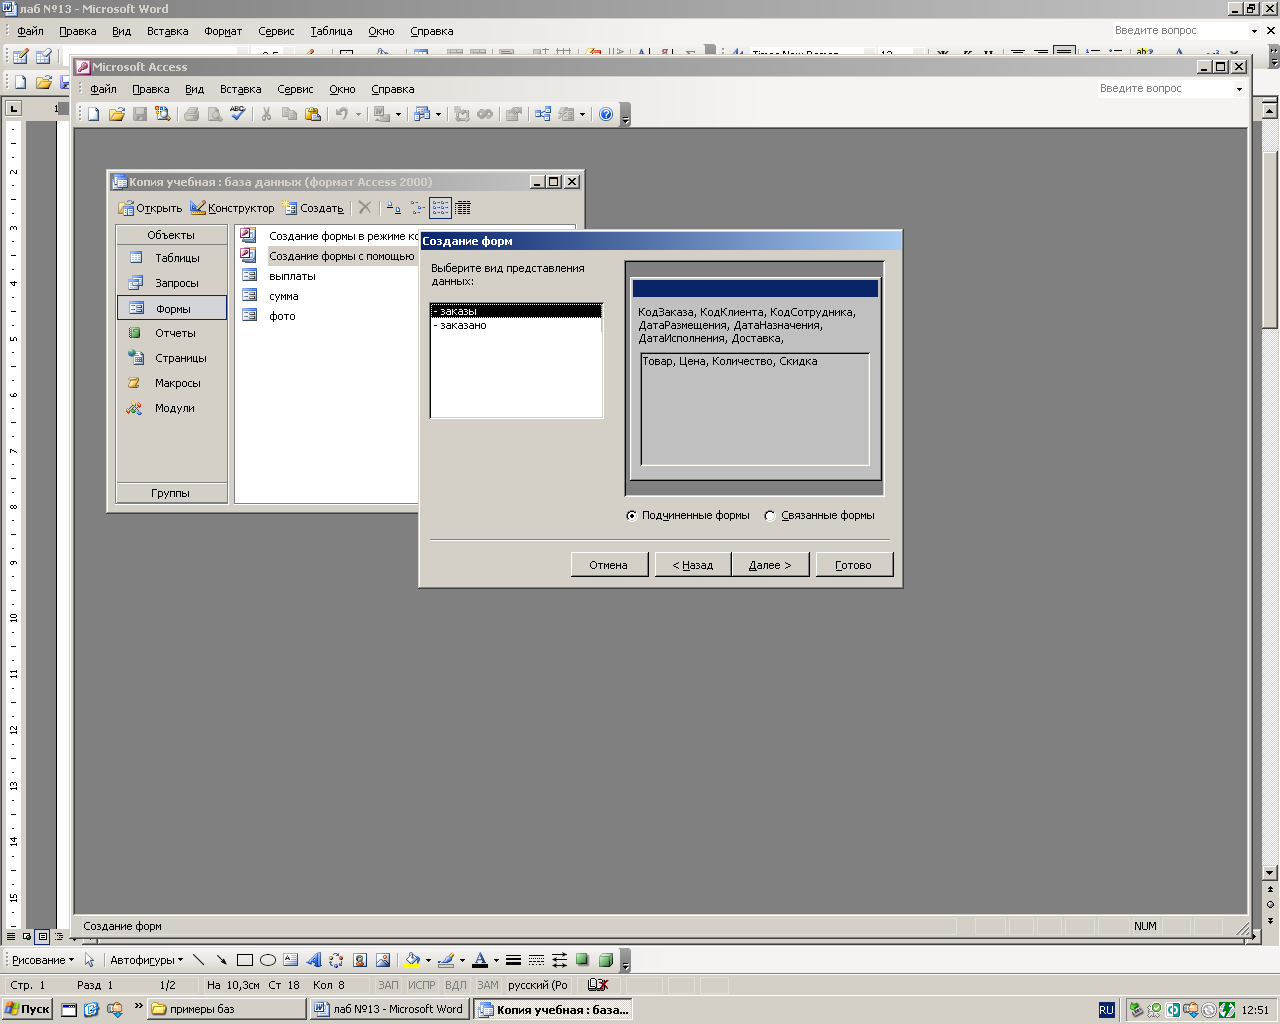
Task: Insert WordArt from drawing toolbar
Action: click(x=314, y=960)
